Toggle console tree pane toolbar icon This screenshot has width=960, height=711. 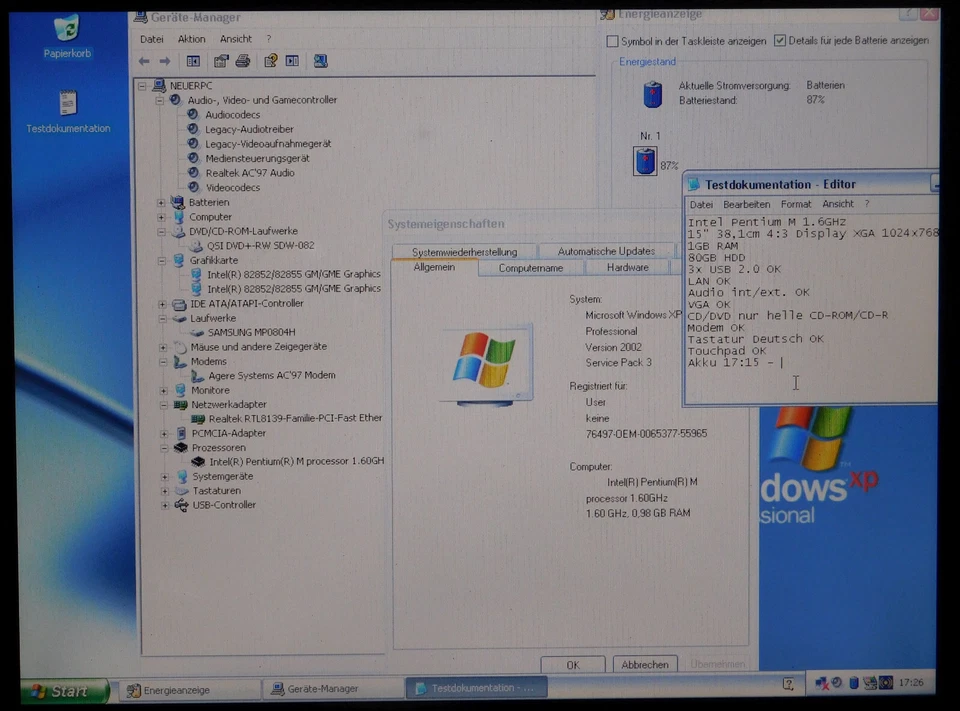point(193,61)
